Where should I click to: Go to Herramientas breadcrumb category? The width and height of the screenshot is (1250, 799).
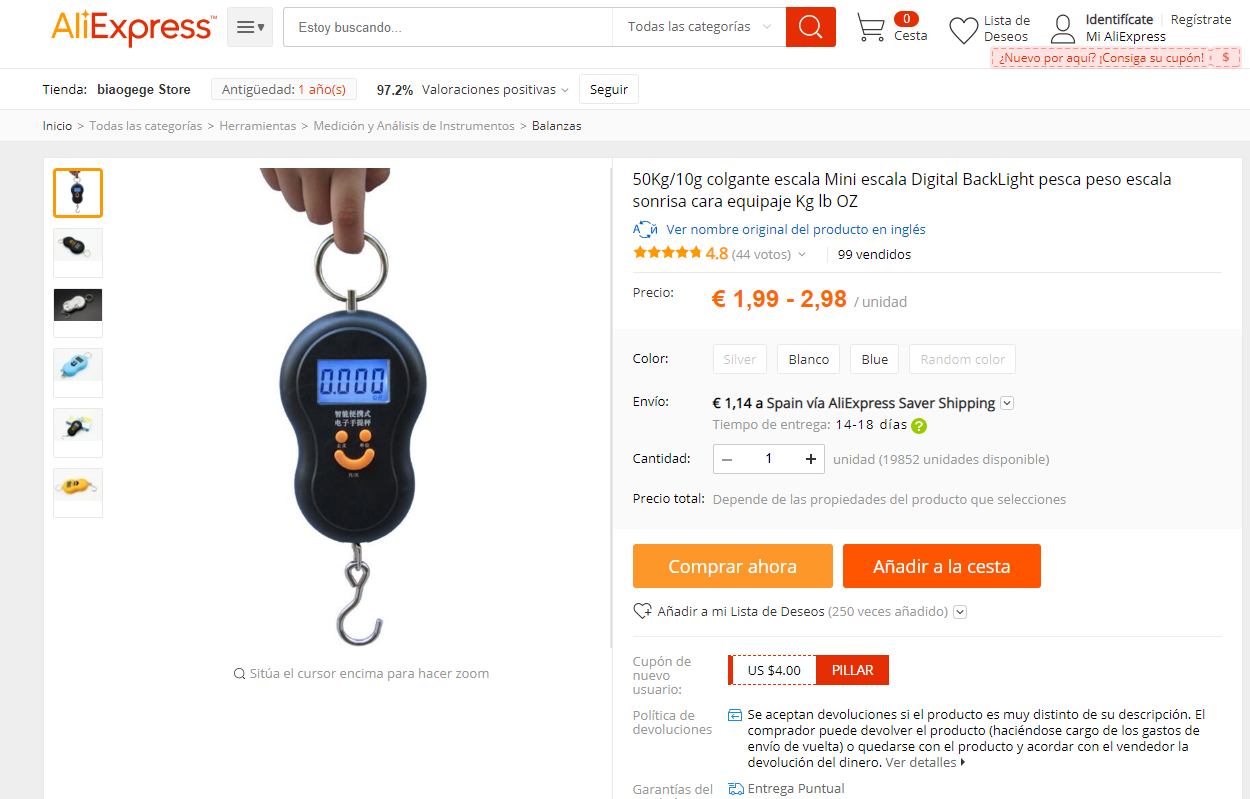pyautogui.click(x=258, y=126)
